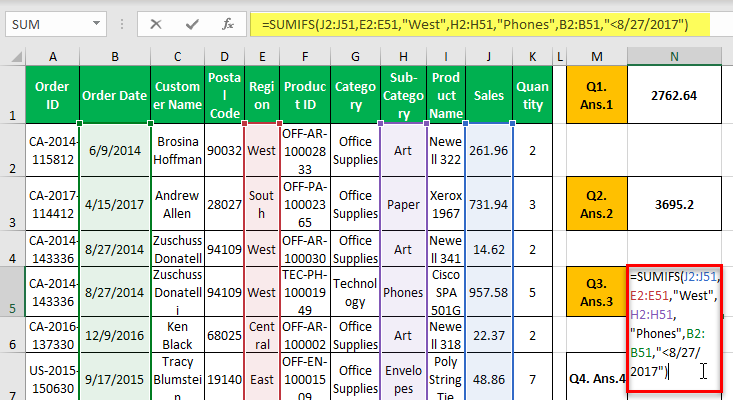
Task: Select column E header
Action: coord(262,57)
